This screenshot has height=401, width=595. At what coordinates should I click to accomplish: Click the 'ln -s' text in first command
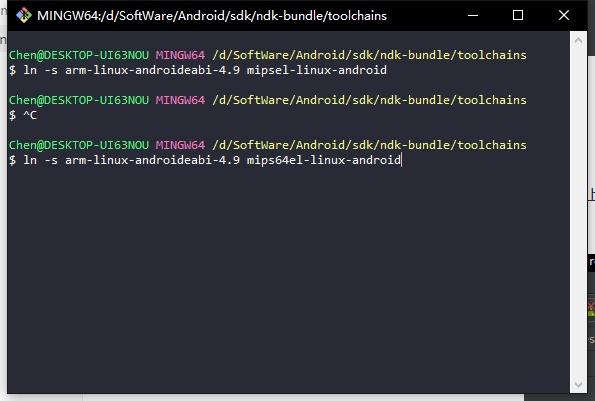tap(41, 70)
